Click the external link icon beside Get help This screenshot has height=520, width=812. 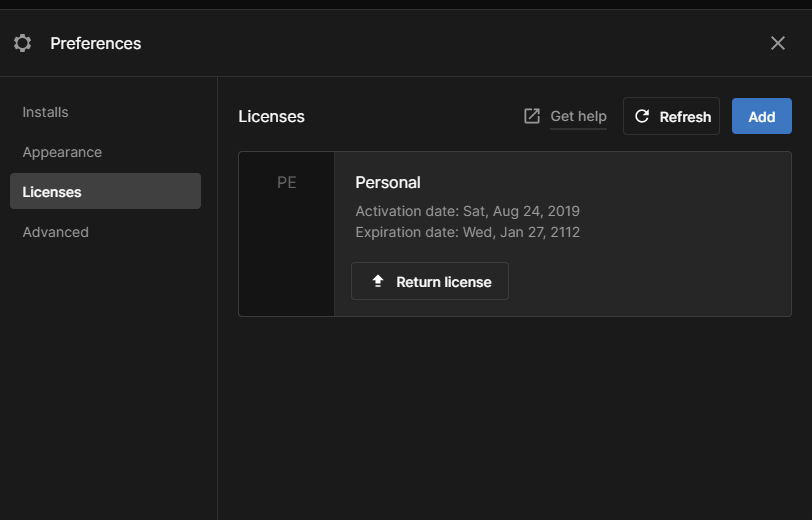(x=532, y=116)
